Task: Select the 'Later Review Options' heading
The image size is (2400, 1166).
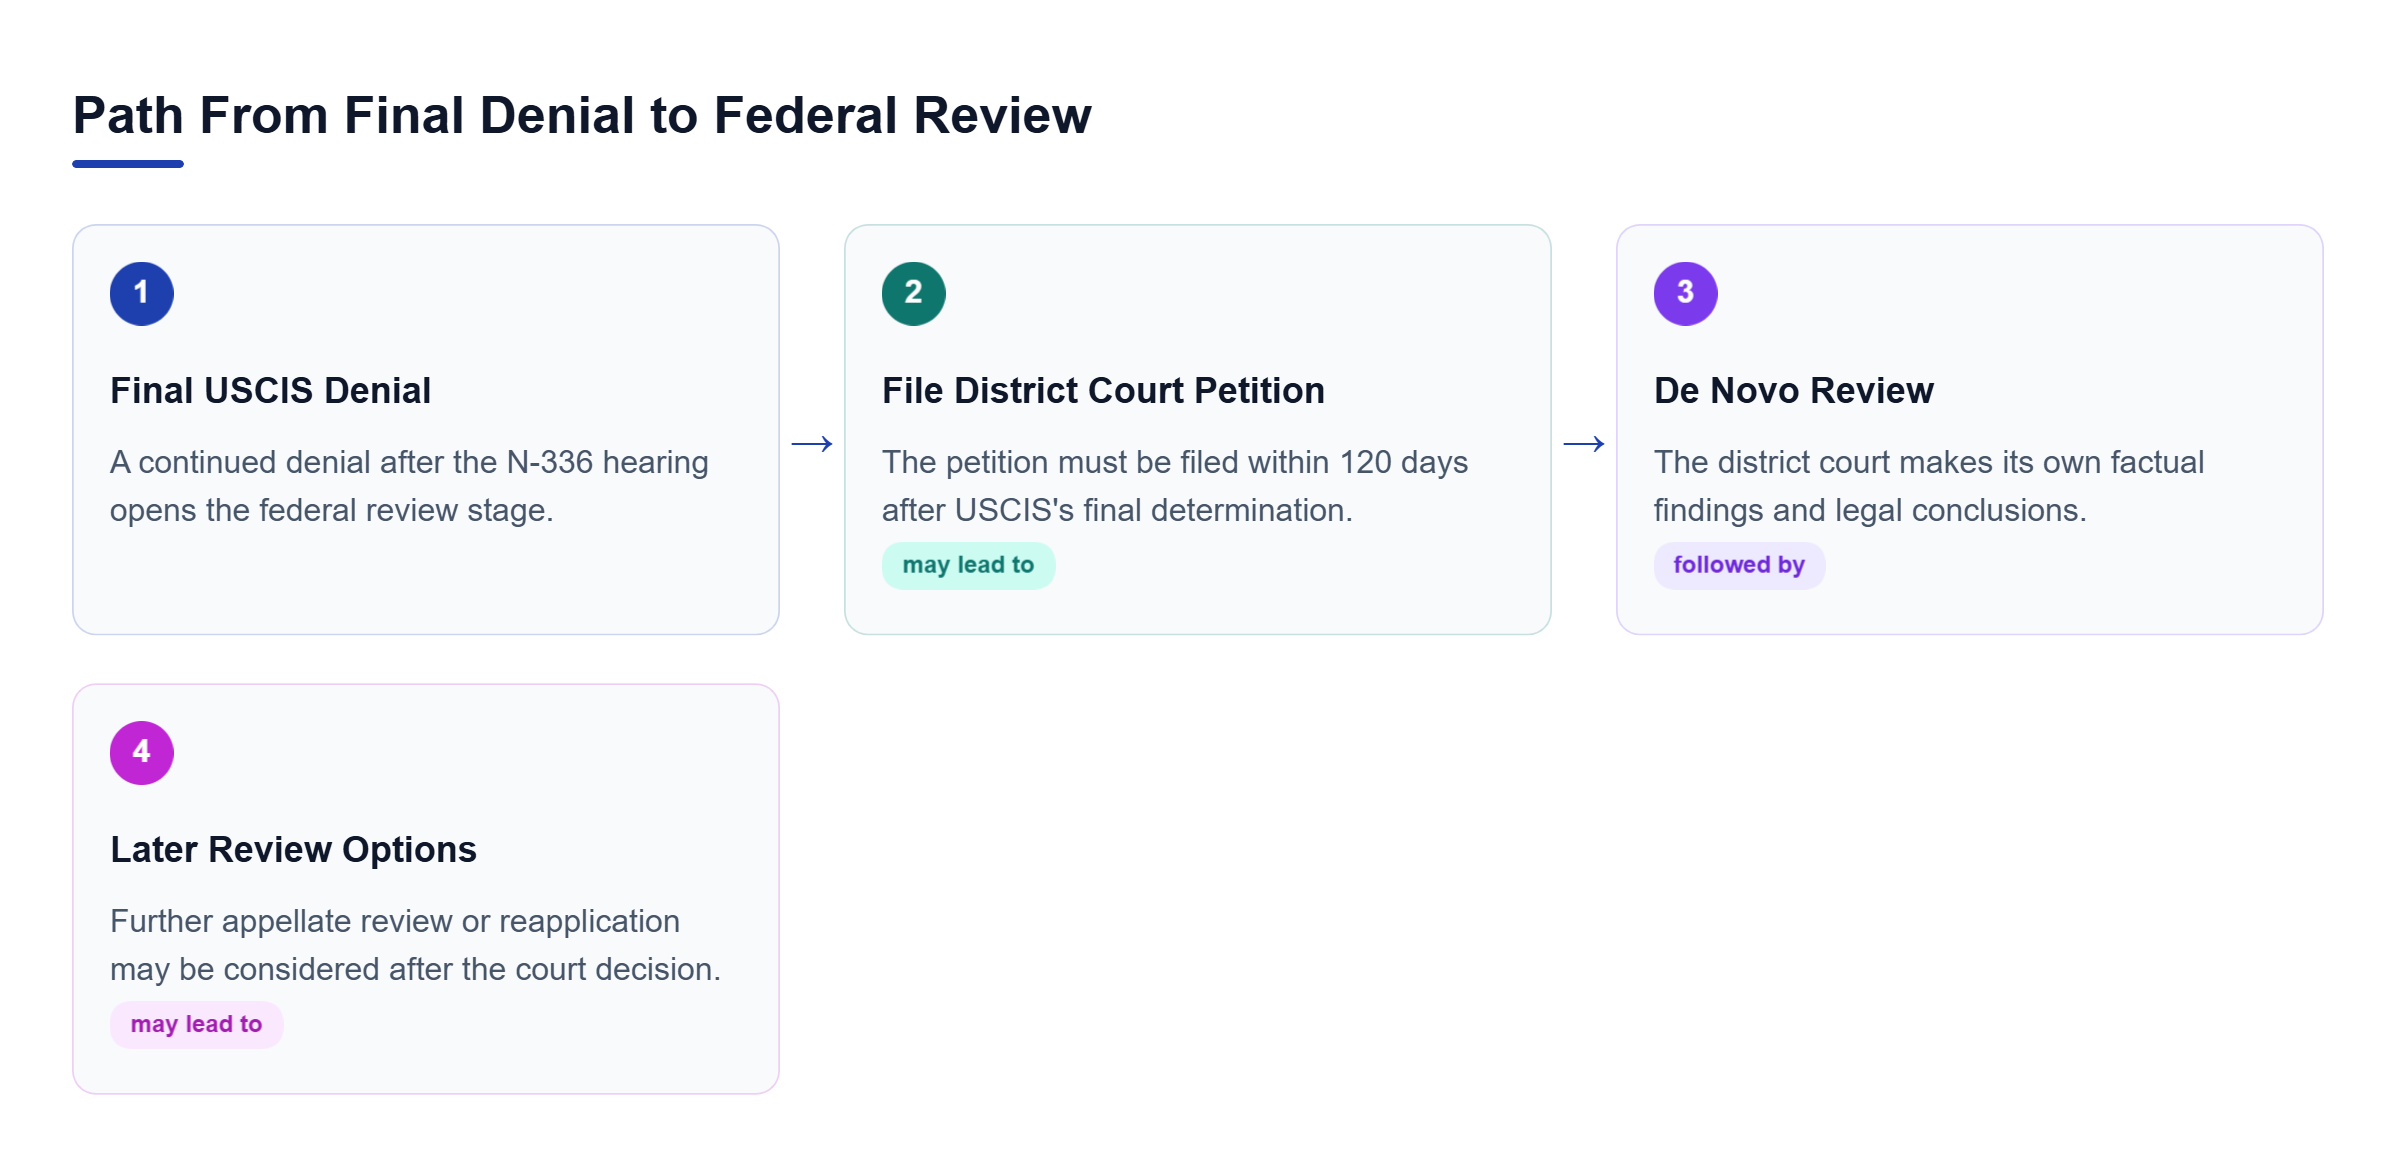Action: pos(293,849)
